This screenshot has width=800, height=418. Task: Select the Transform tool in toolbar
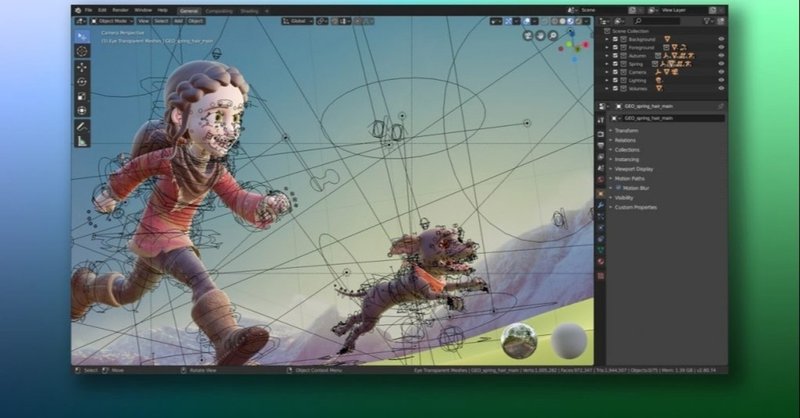point(82,111)
